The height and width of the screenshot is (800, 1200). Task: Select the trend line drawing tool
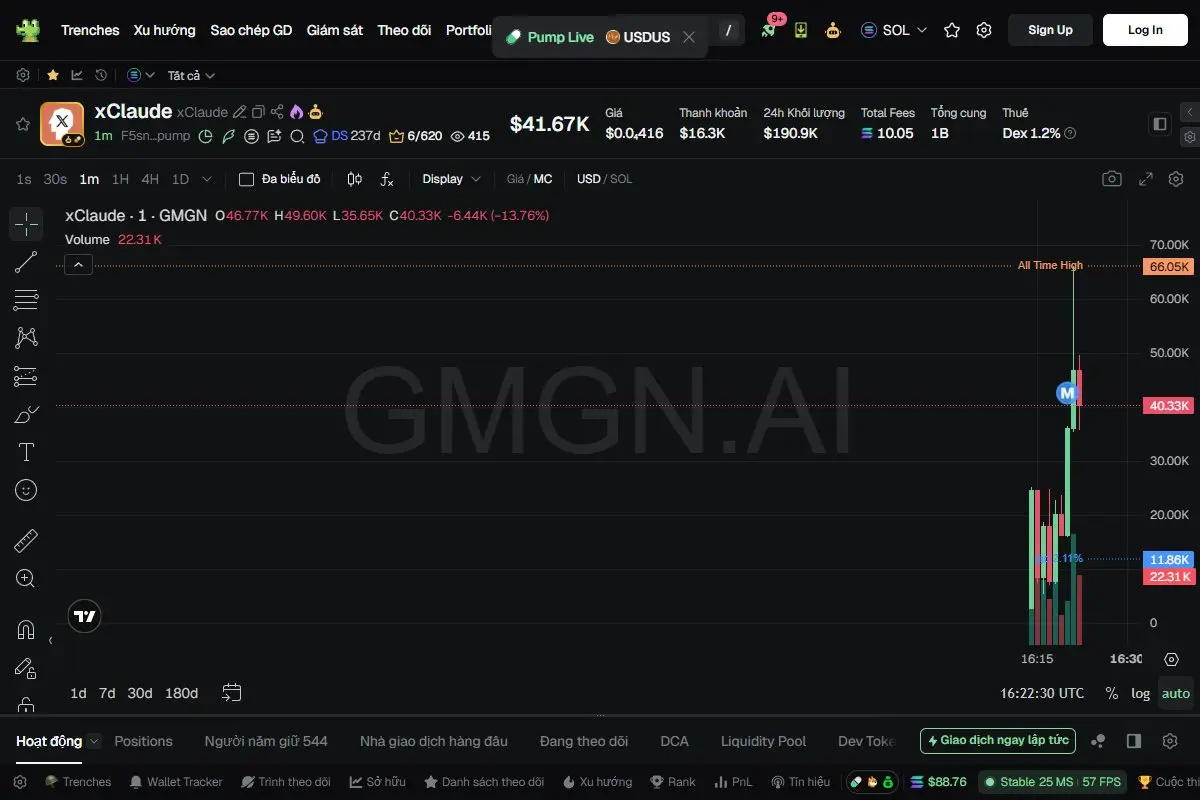point(26,263)
